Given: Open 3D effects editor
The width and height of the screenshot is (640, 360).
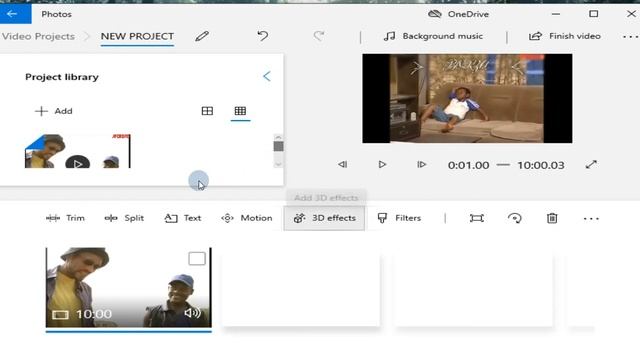Looking at the screenshot, I should [324, 218].
